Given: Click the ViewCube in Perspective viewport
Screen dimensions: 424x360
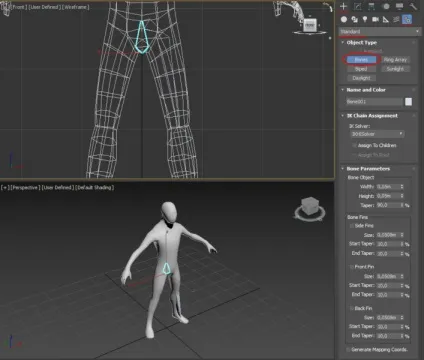Looking at the screenshot, I should [x=310, y=206].
